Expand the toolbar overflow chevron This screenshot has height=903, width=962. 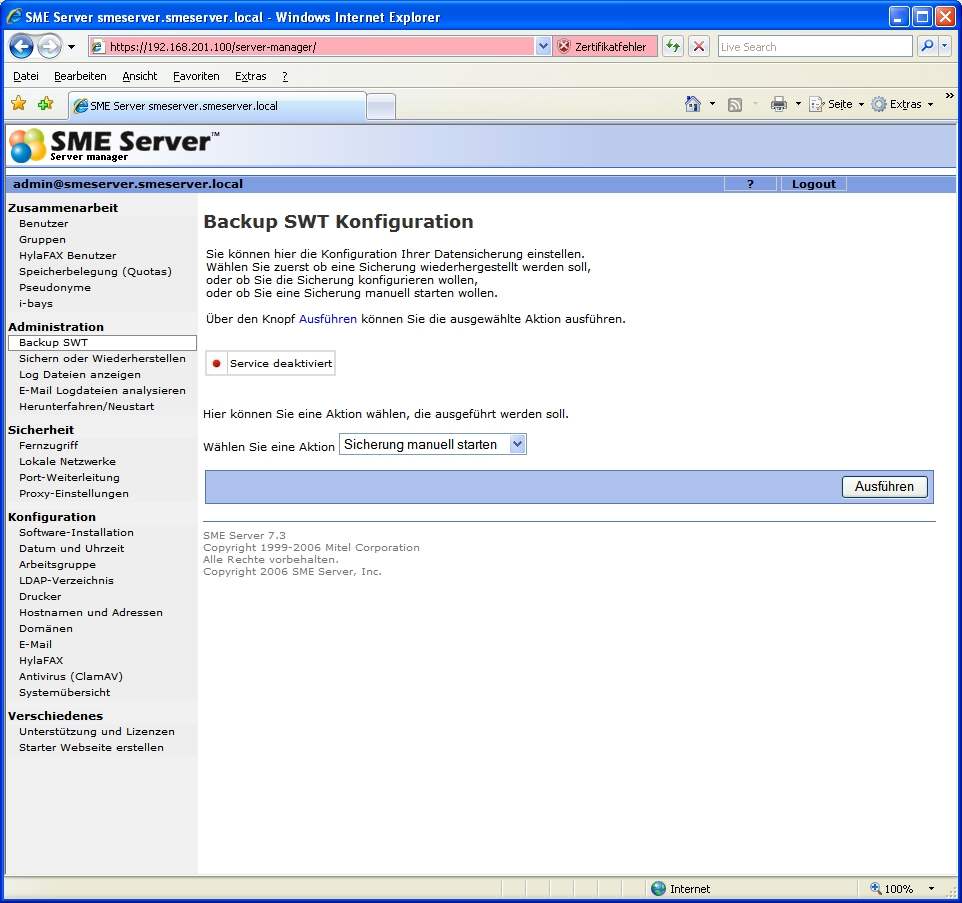click(949, 96)
